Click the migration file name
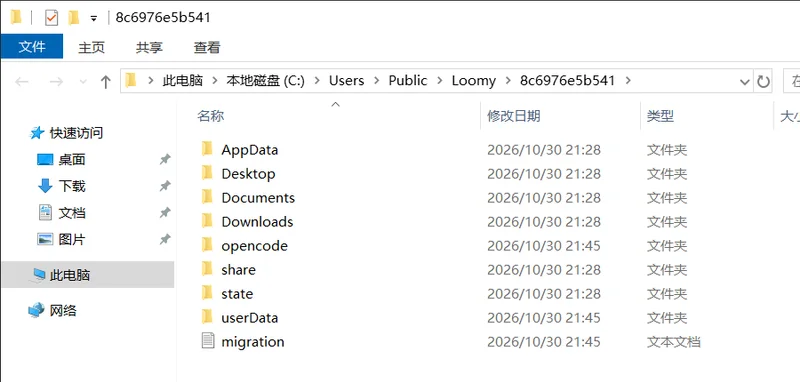This screenshot has width=800, height=382. click(x=253, y=342)
